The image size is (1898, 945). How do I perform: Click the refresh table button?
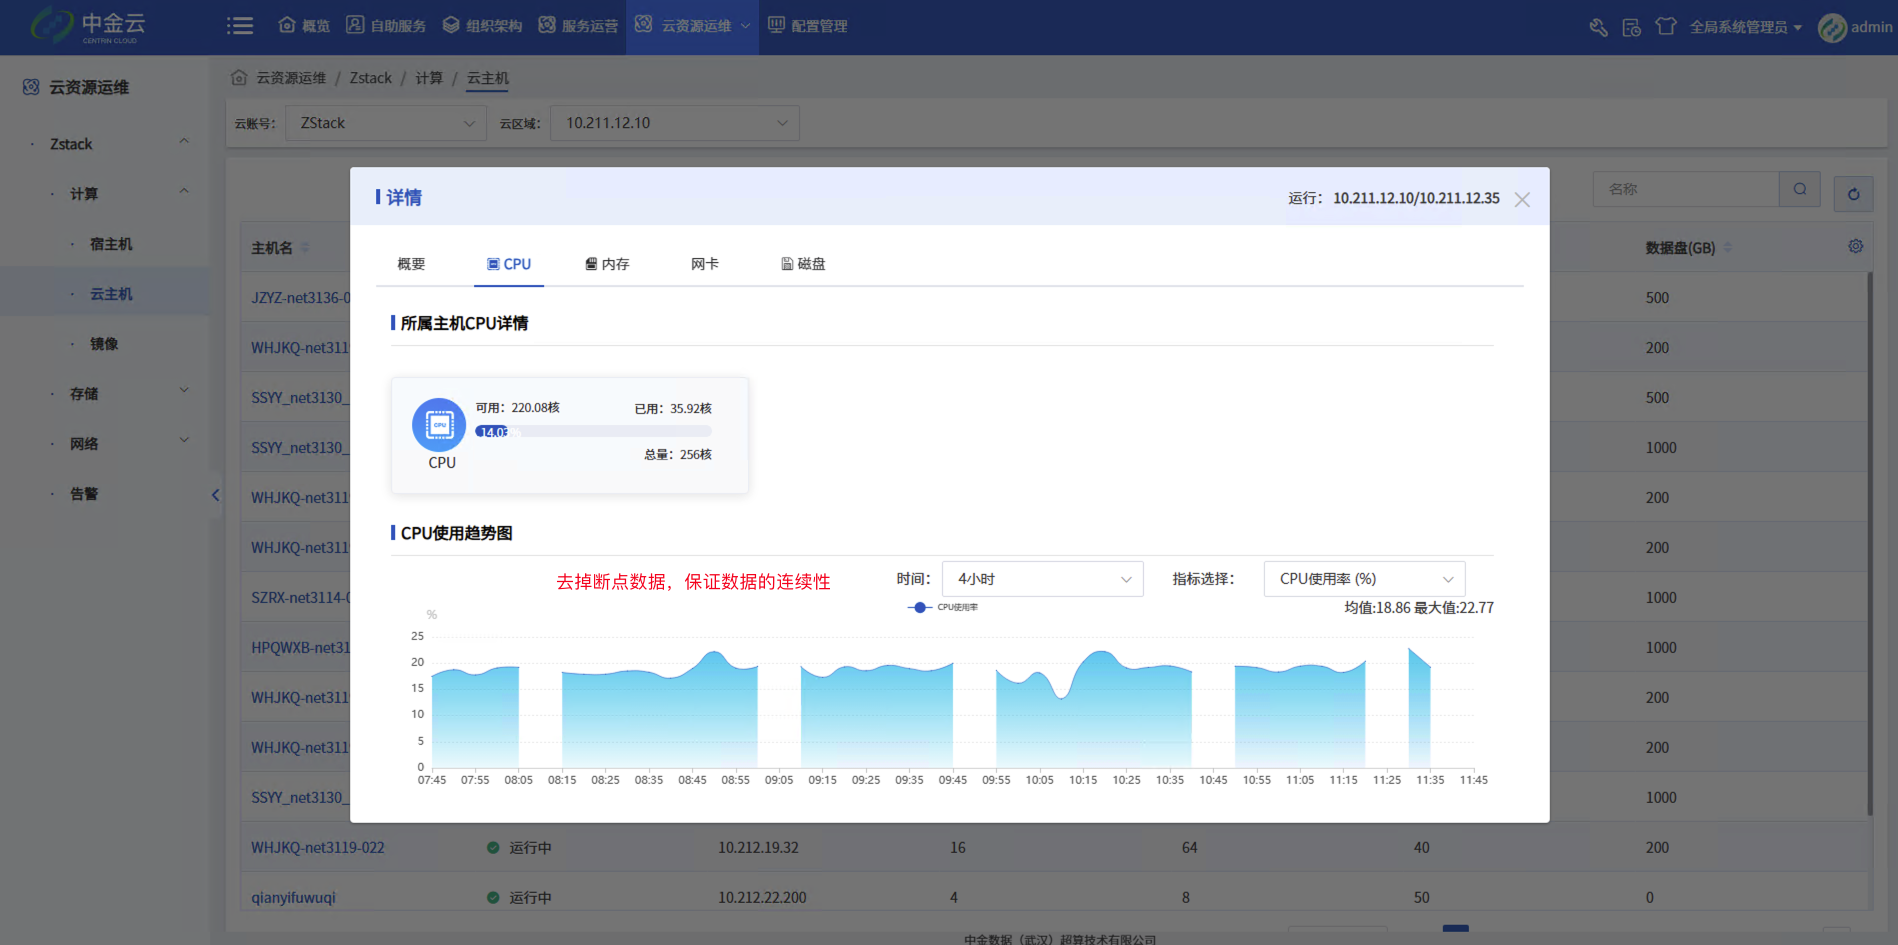tap(1853, 194)
